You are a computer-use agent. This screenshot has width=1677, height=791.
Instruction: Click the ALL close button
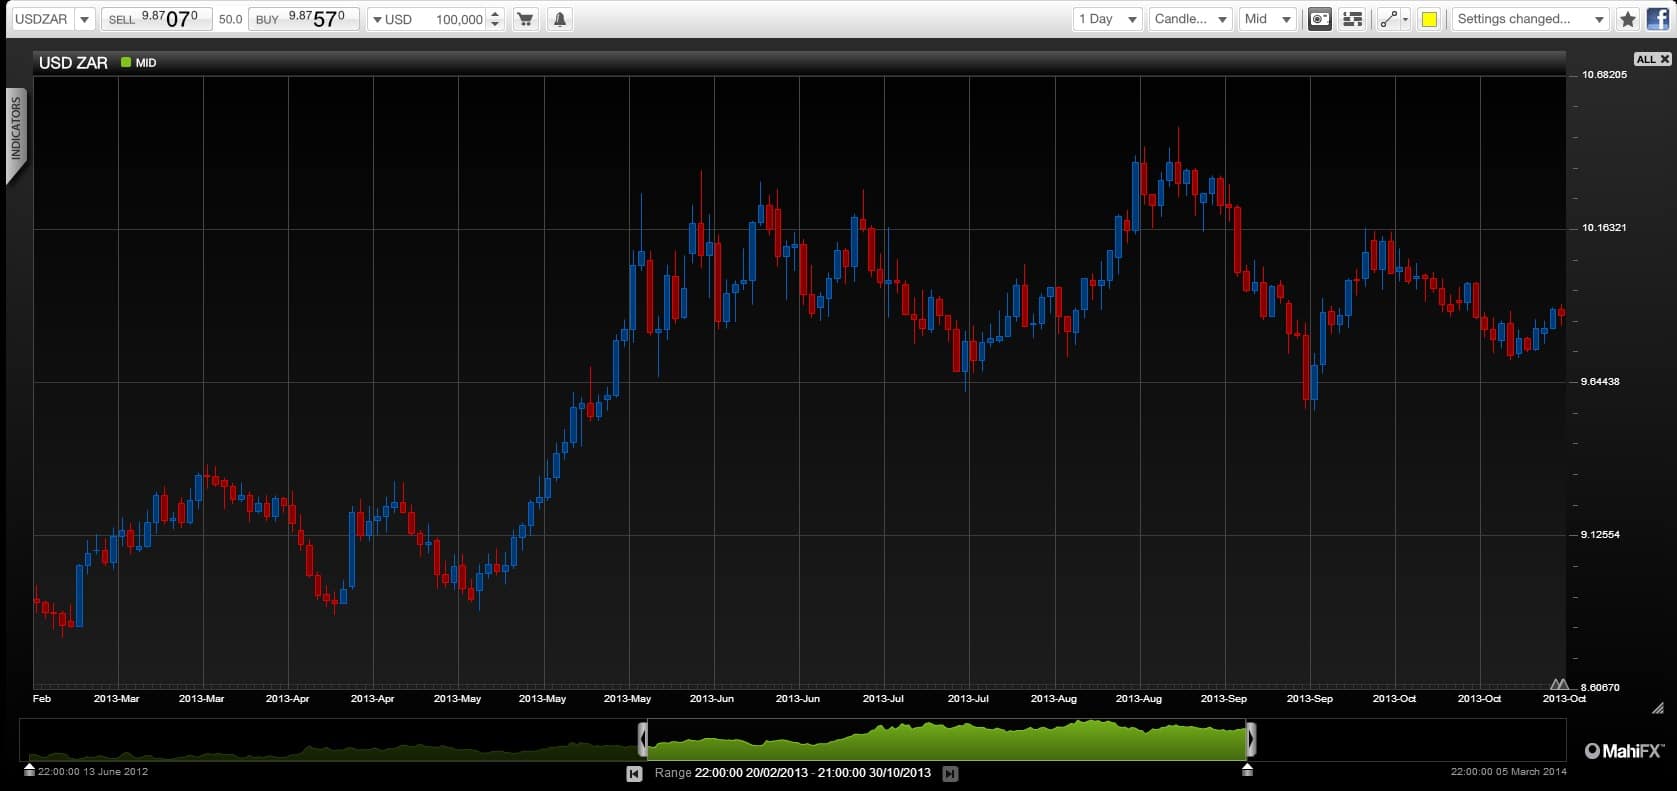click(1652, 59)
